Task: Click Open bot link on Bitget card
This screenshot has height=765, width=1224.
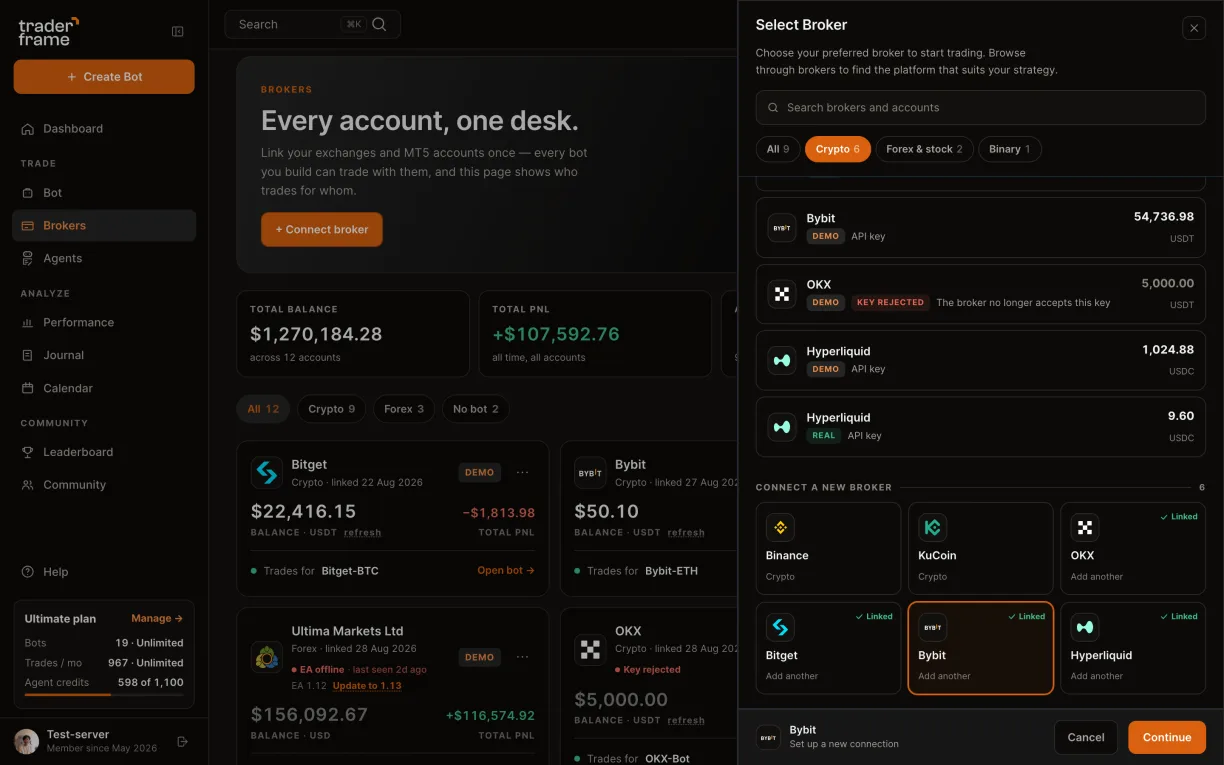Action: point(506,571)
